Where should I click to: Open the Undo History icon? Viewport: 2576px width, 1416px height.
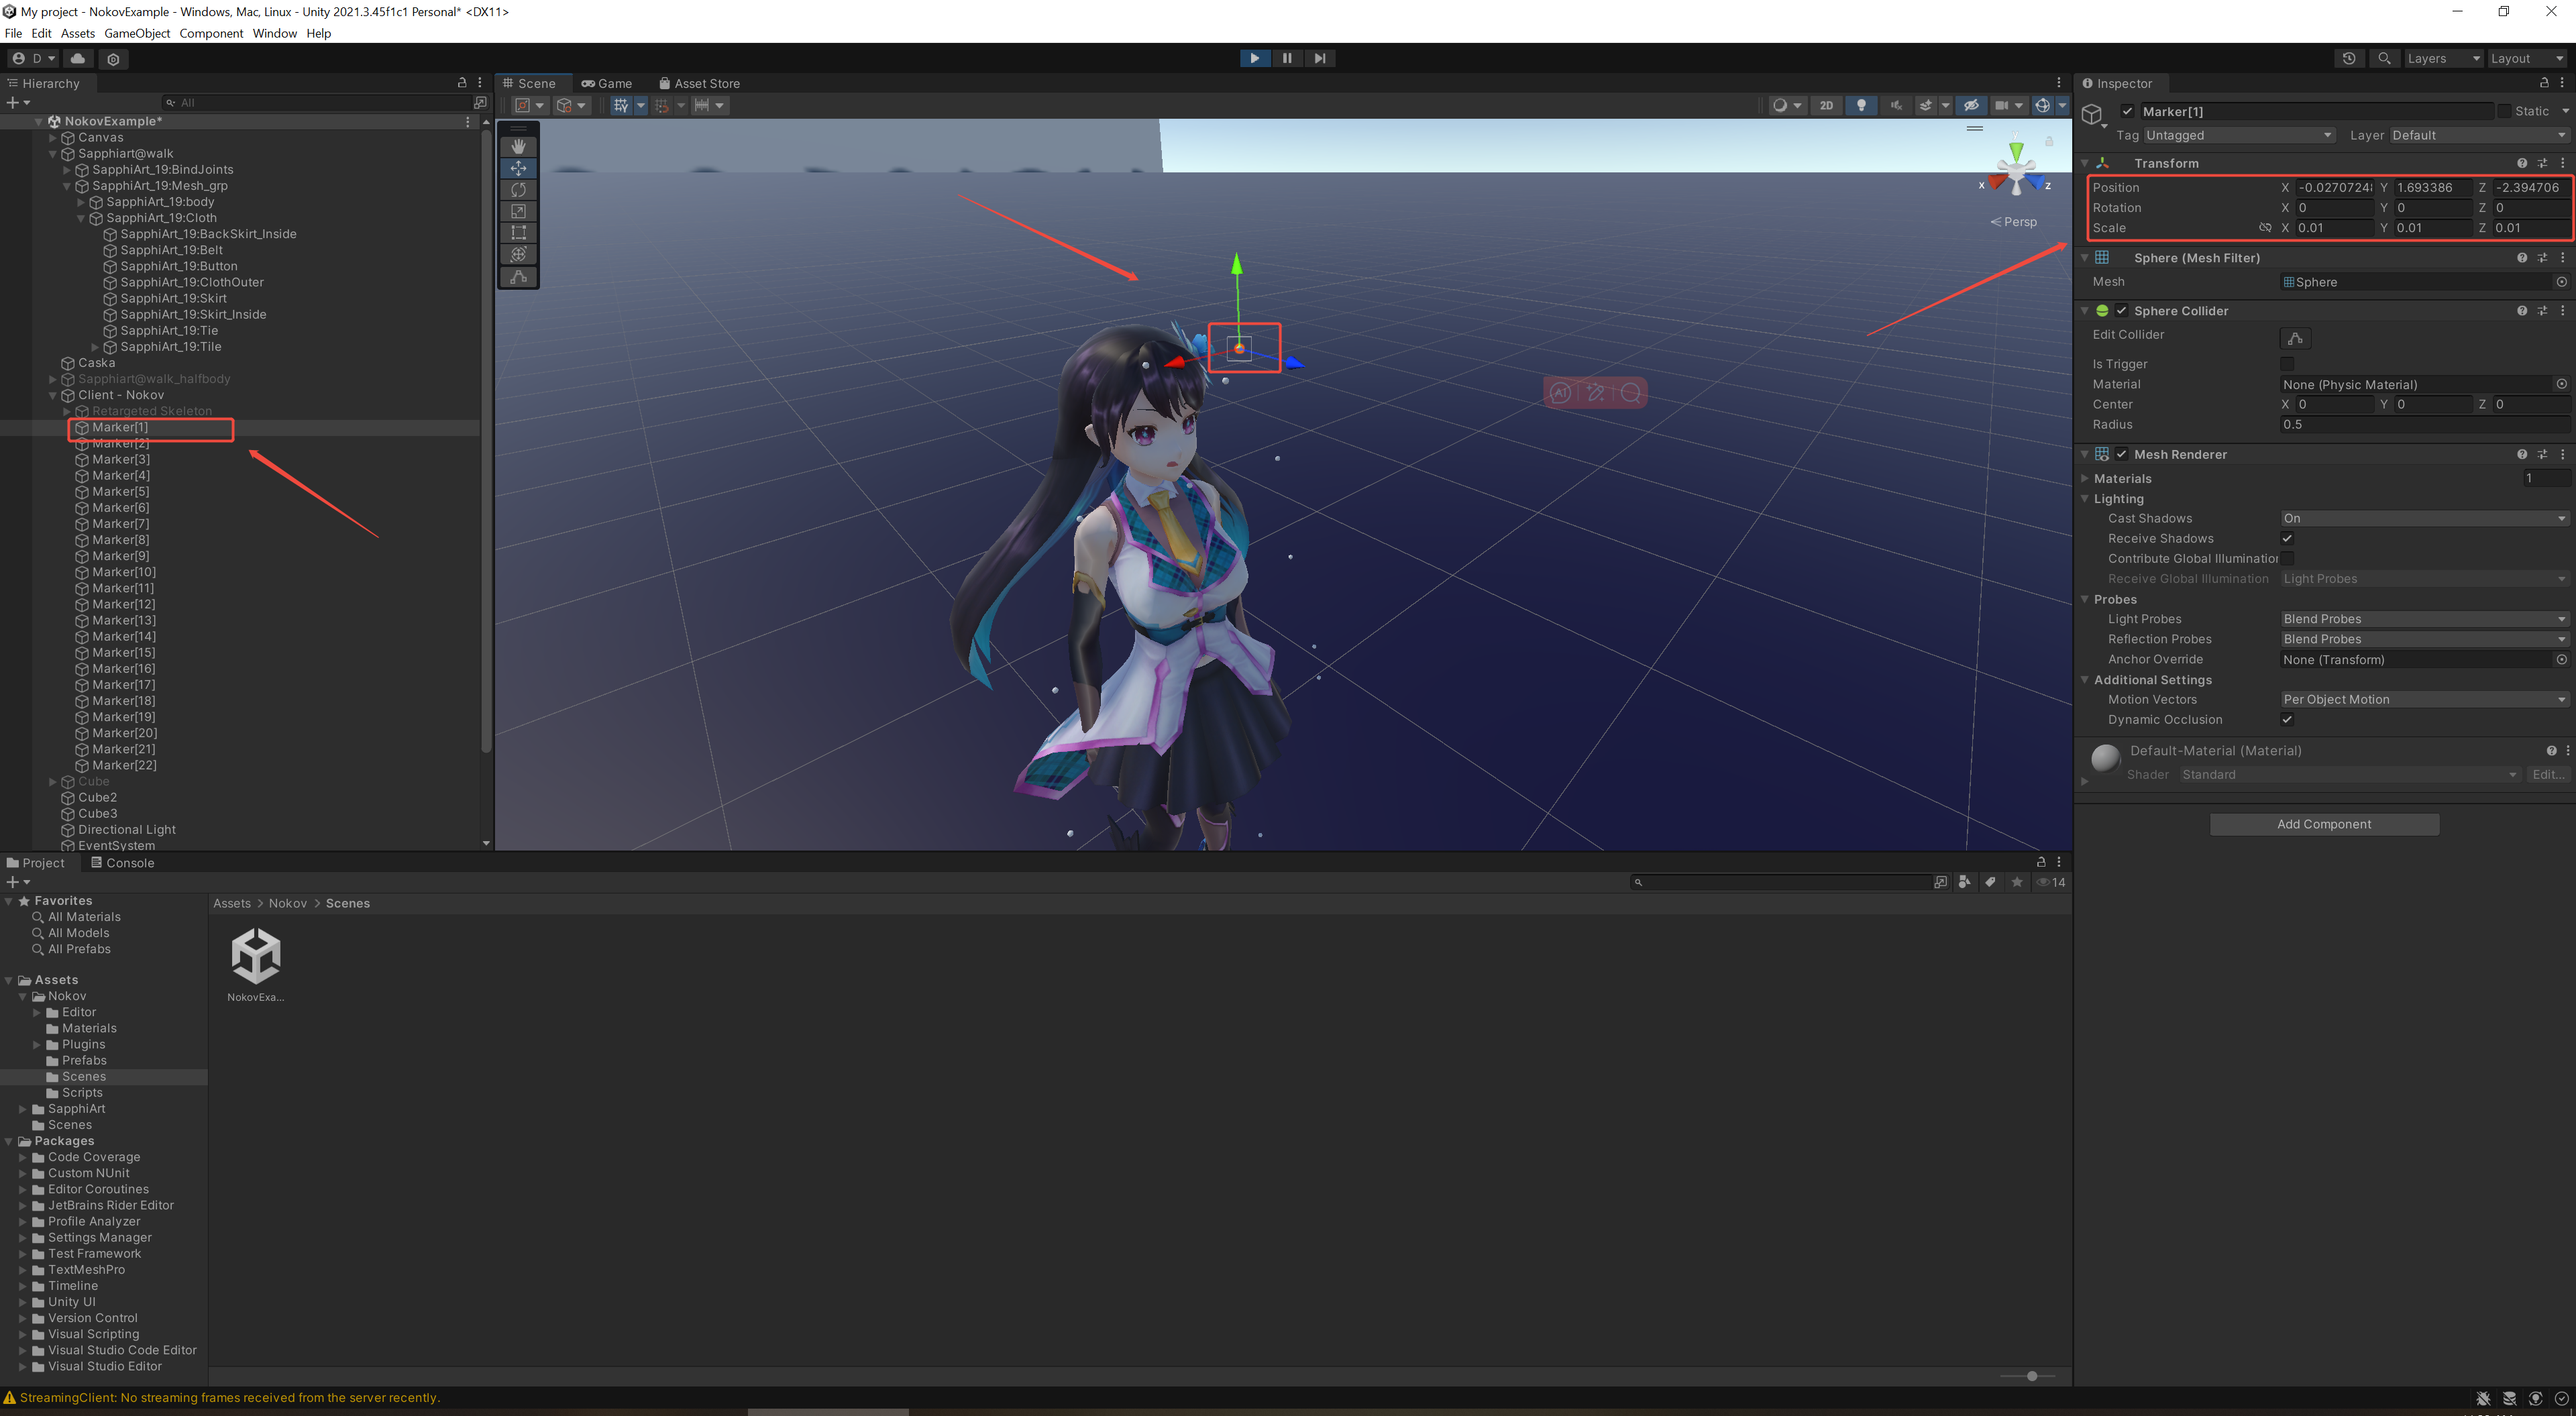[2349, 59]
